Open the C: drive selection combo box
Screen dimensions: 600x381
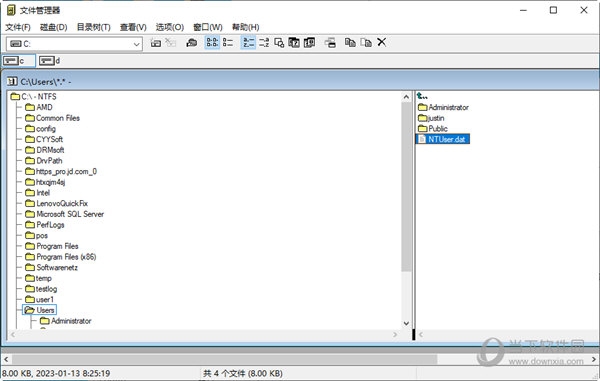[x=74, y=44]
